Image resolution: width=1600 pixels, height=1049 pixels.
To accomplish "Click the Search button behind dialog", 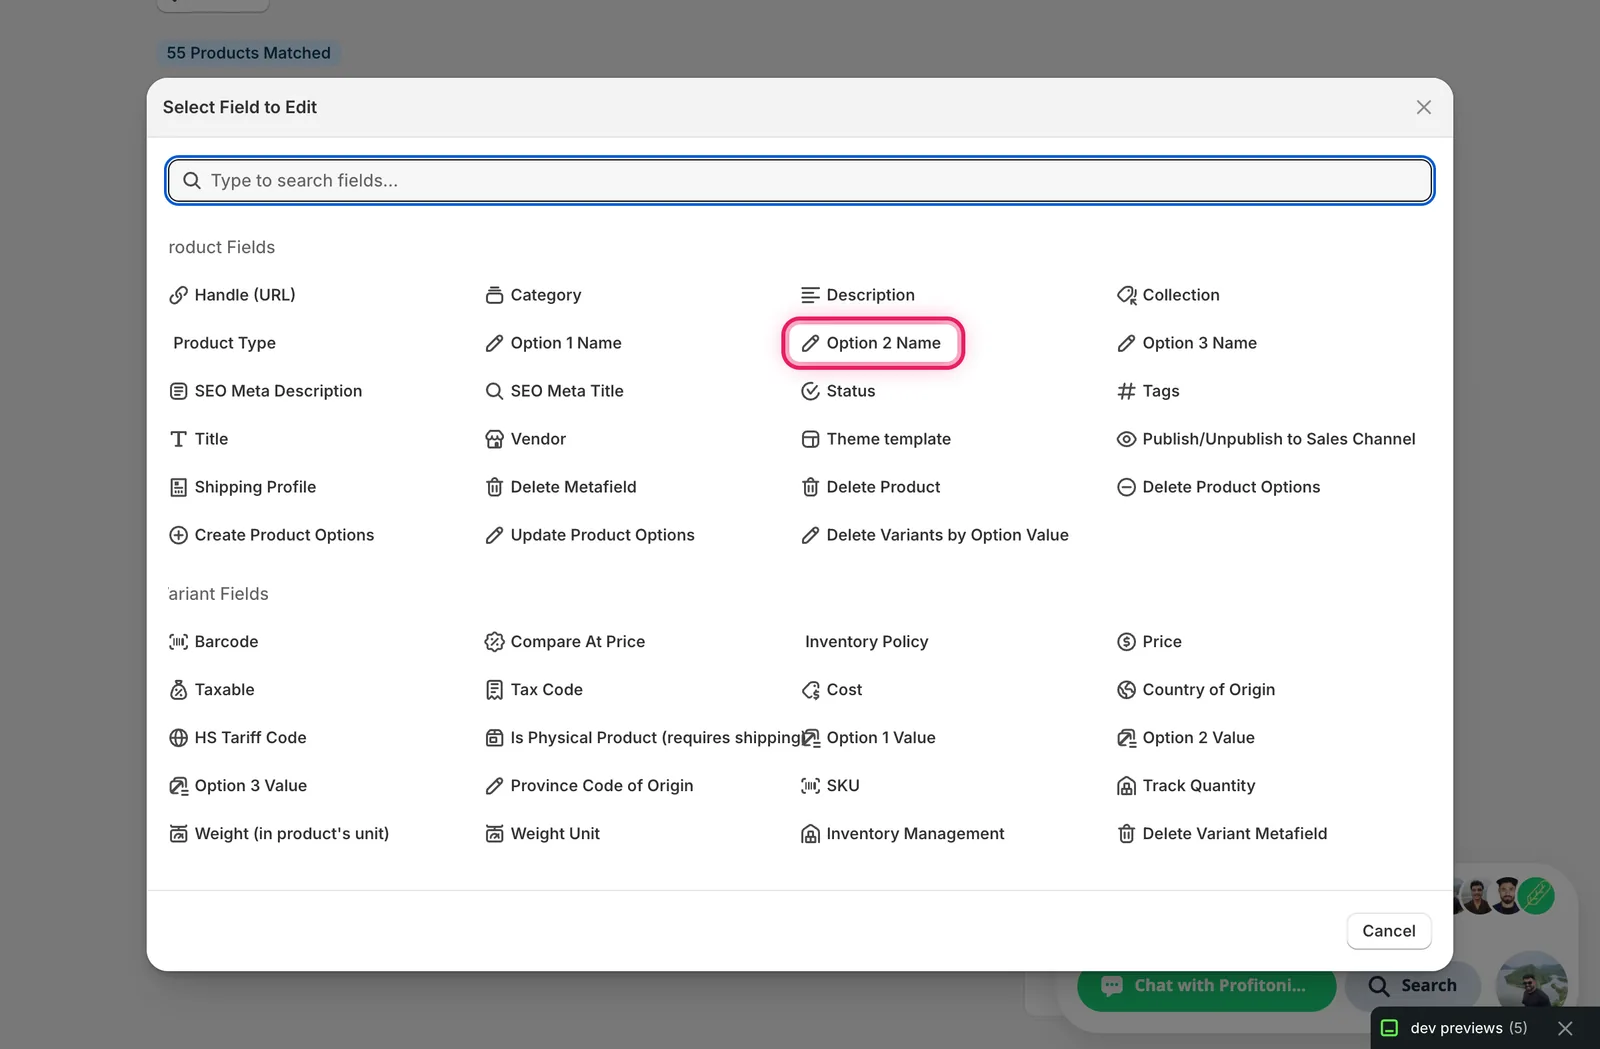I will (1413, 986).
